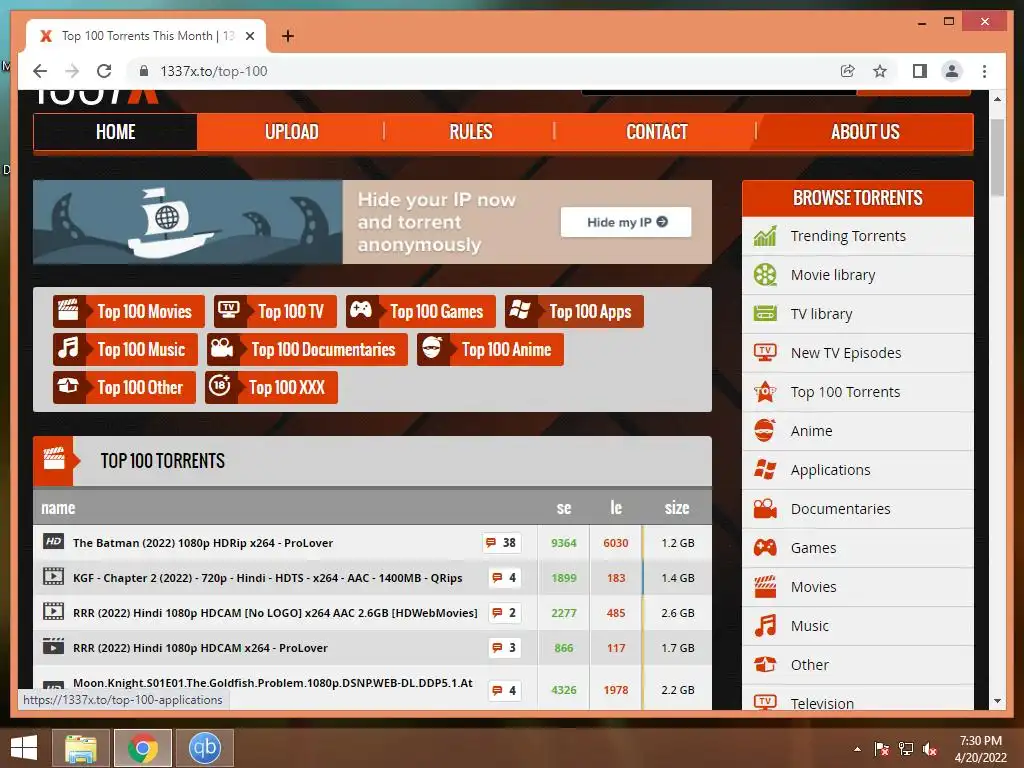Click the Applications windows-flag icon in sidebar

(x=765, y=470)
